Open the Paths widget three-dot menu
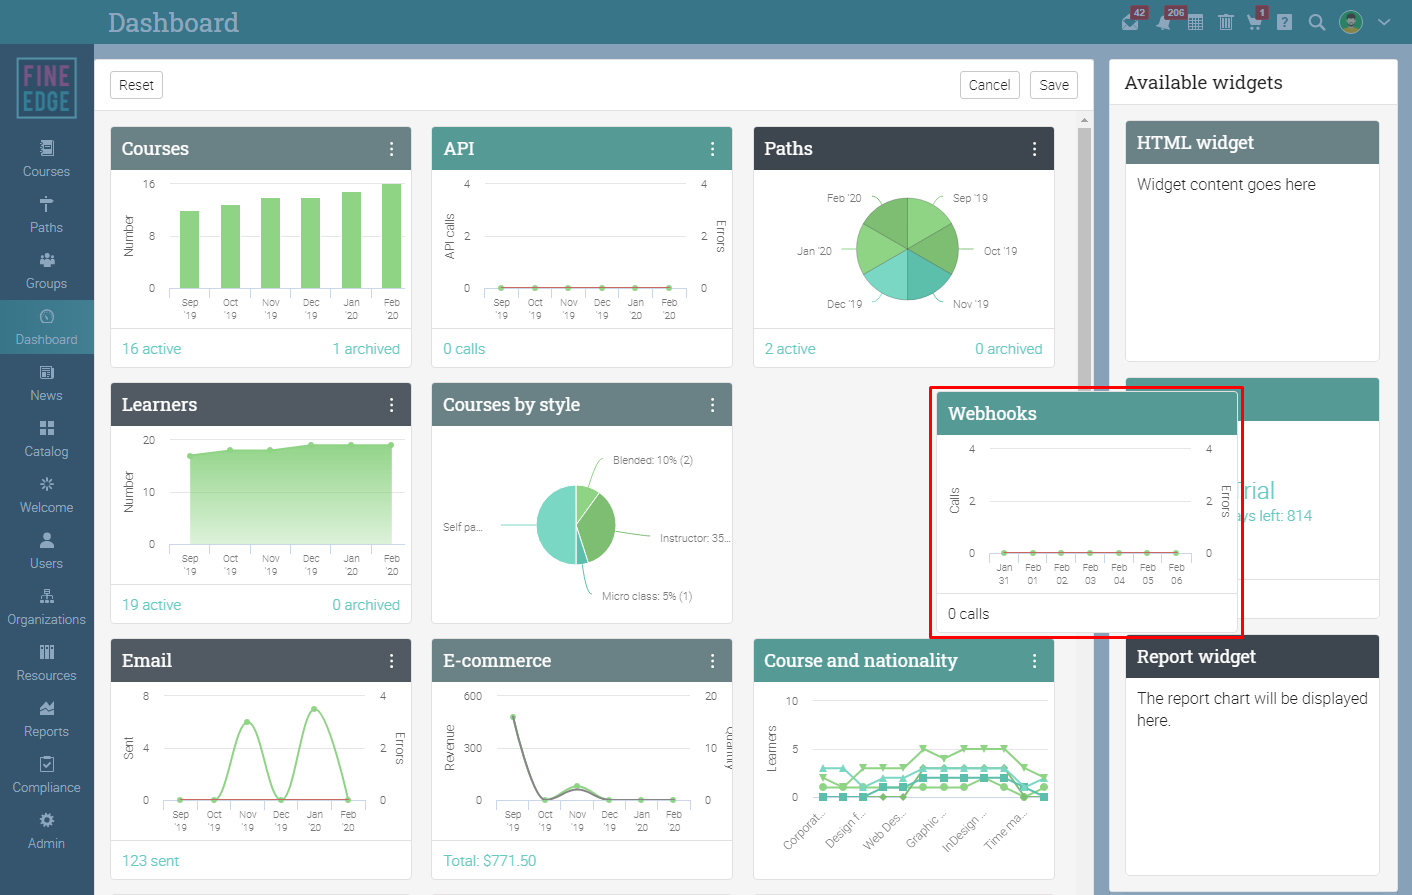This screenshot has height=895, width=1412. (1034, 149)
